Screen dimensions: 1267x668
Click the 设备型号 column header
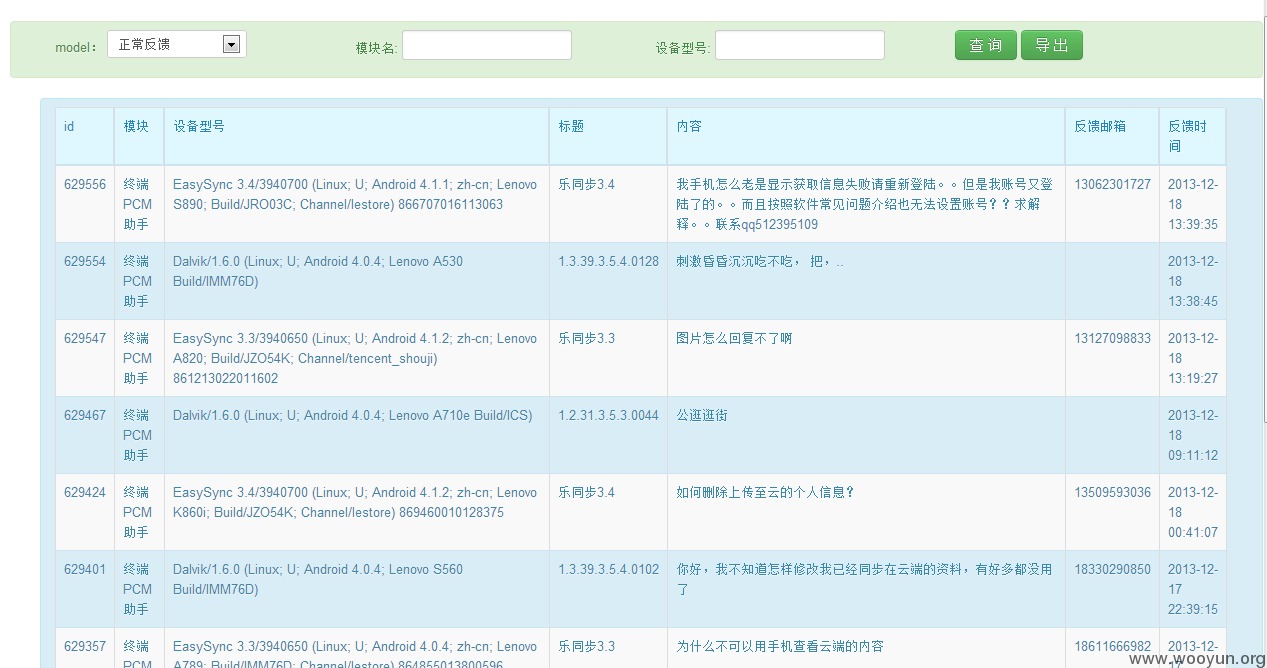[199, 126]
